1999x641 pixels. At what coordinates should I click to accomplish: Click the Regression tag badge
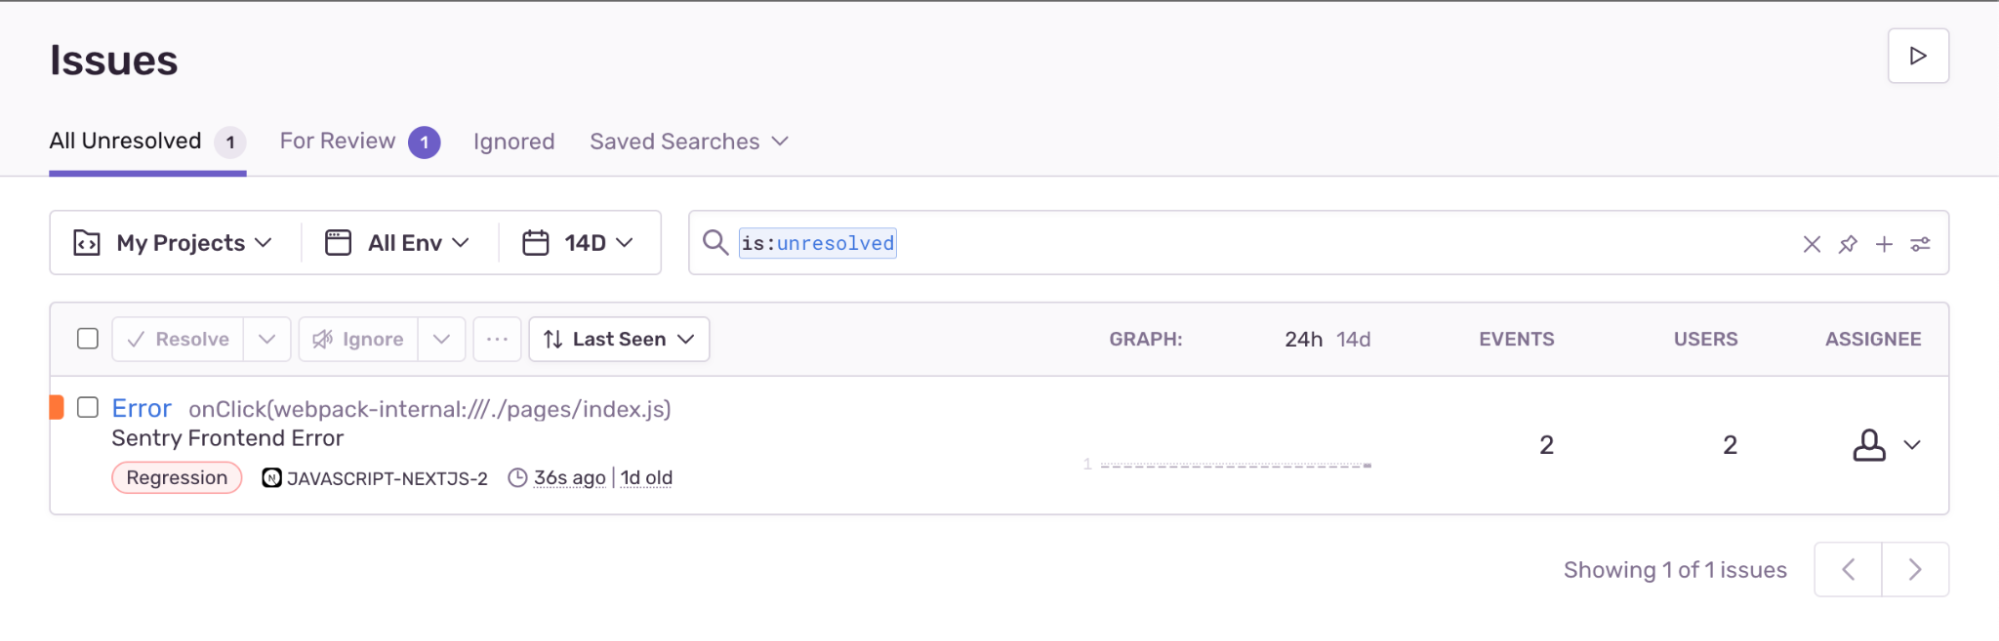tap(177, 478)
